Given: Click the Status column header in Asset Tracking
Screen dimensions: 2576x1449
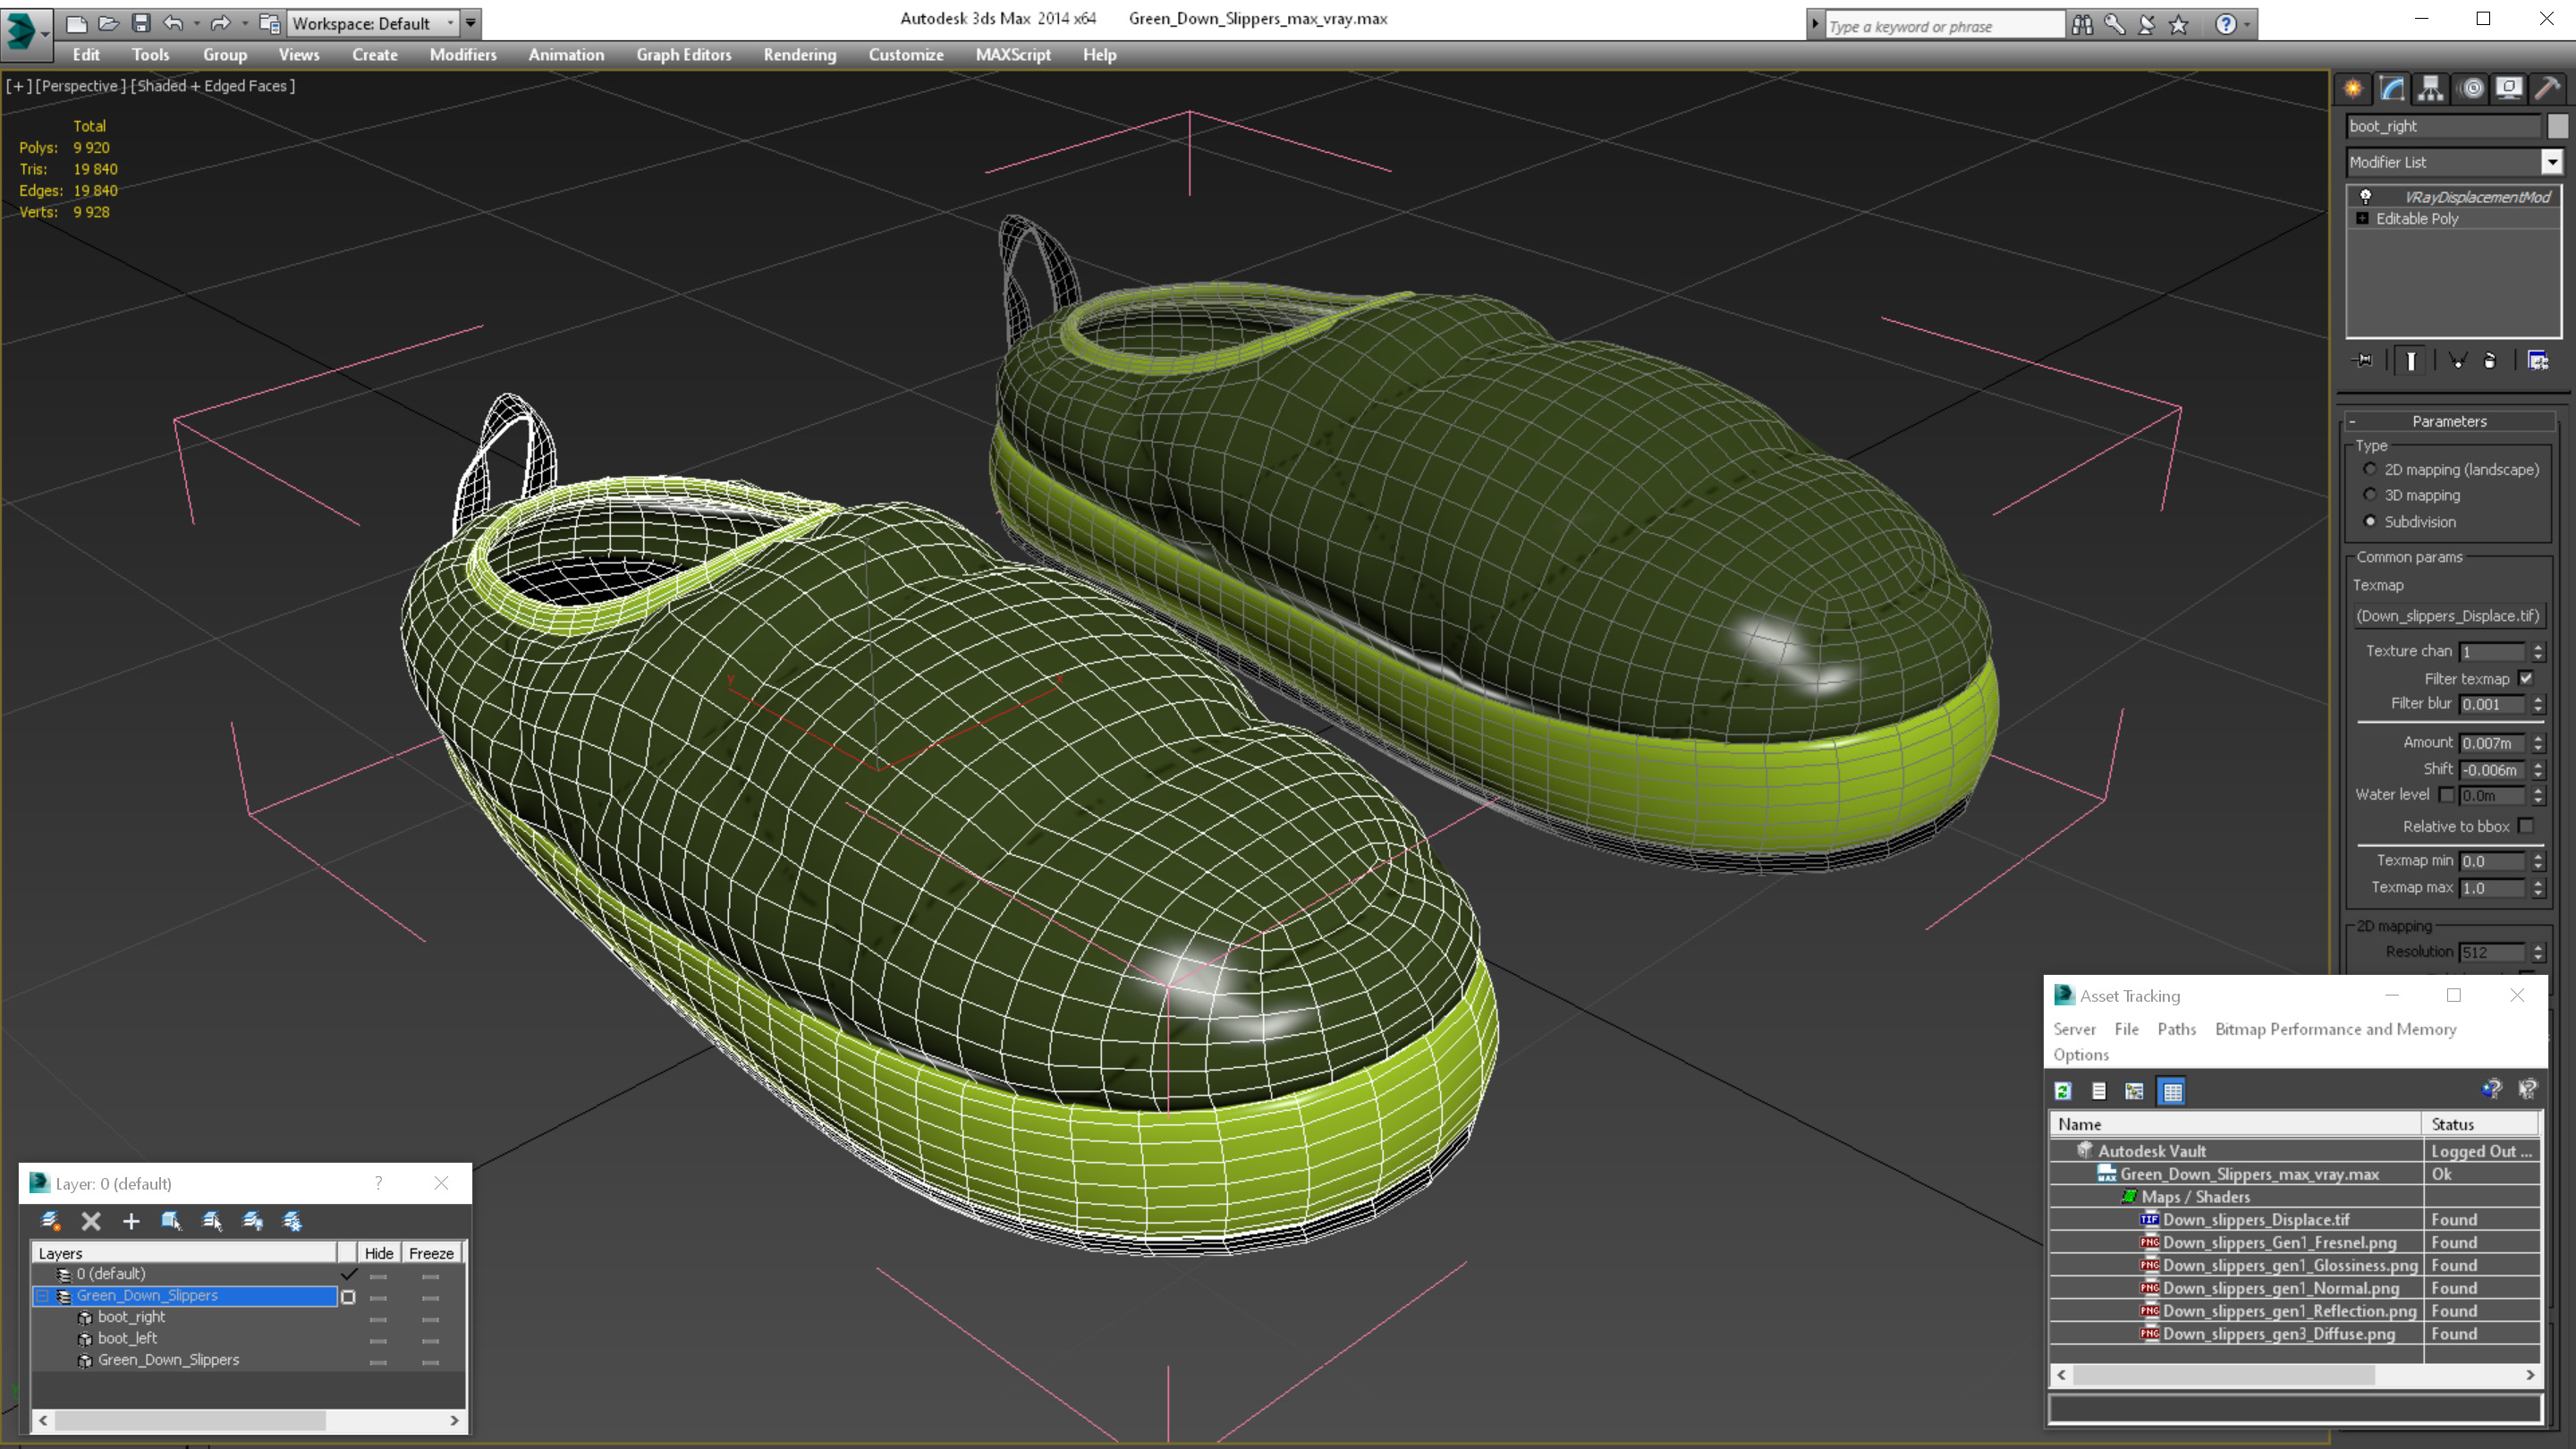Looking at the screenshot, I should tap(2481, 1124).
